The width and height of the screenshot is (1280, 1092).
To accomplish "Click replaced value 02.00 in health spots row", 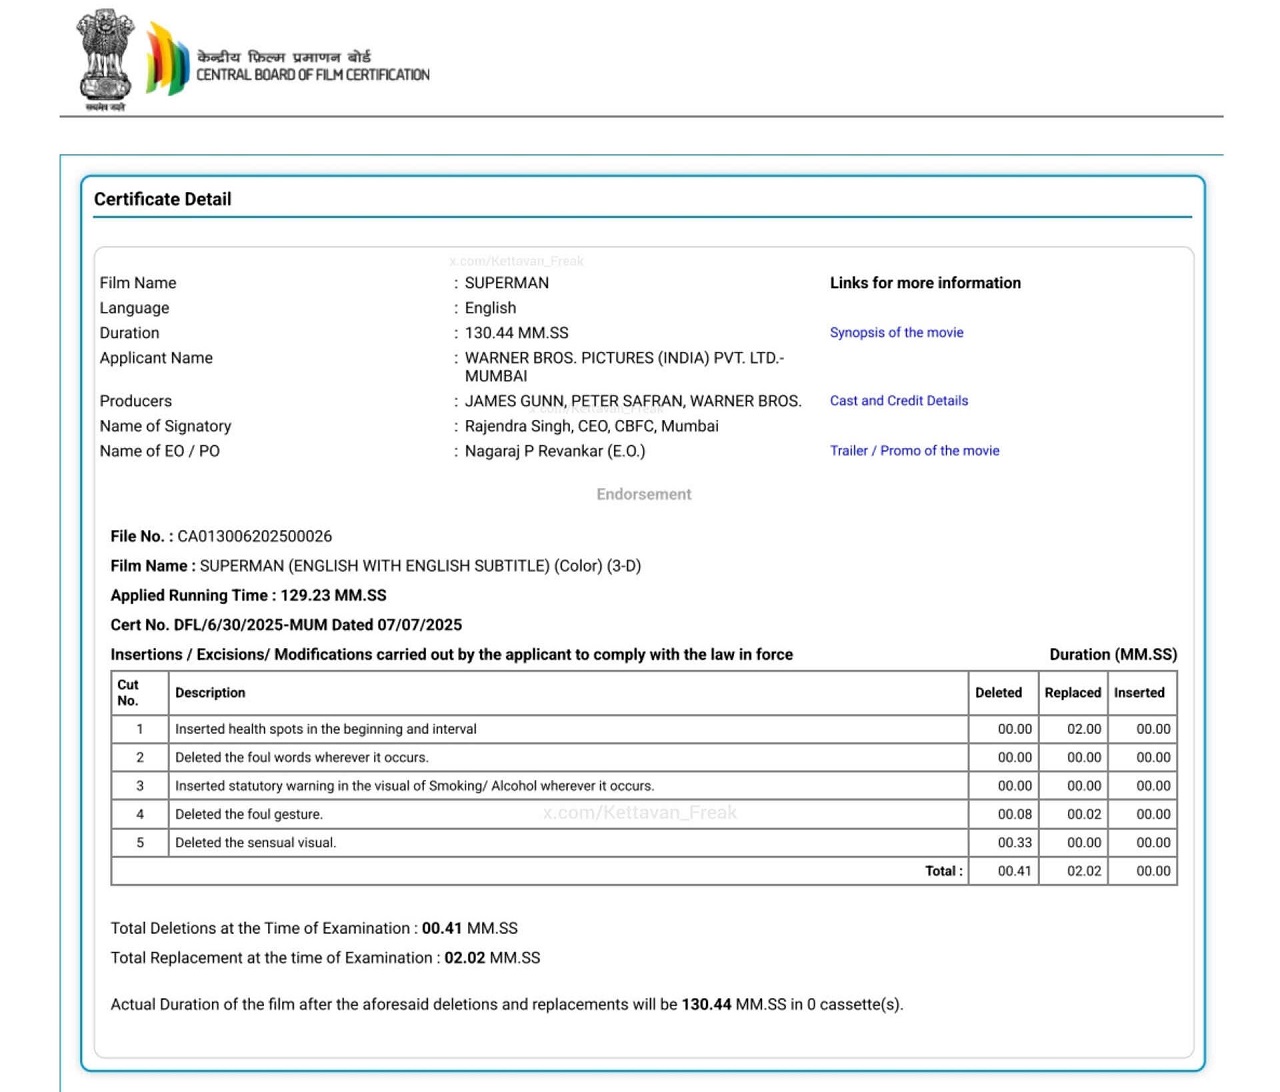I will pos(1084,730).
